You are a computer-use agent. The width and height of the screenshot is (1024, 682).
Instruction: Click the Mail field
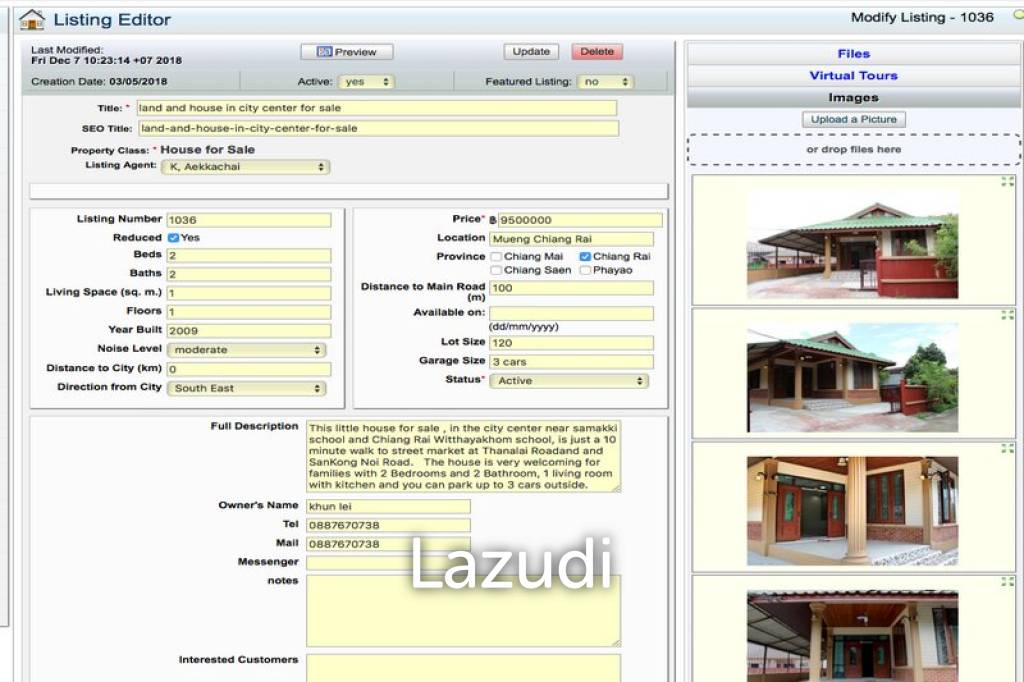(x=389, y=544)
